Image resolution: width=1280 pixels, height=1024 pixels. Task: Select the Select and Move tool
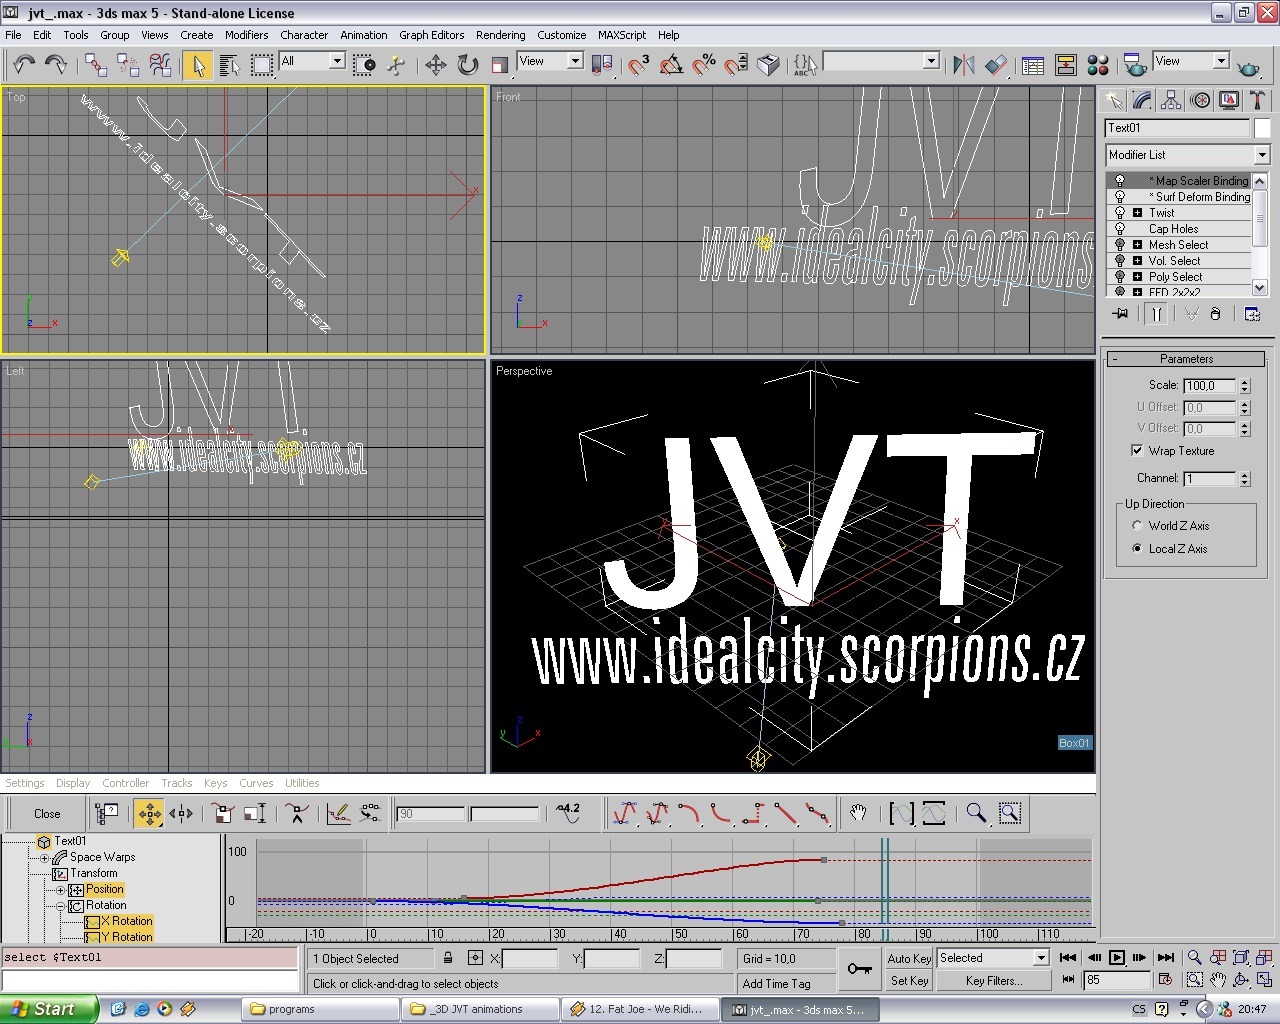[x=435, y=65]
